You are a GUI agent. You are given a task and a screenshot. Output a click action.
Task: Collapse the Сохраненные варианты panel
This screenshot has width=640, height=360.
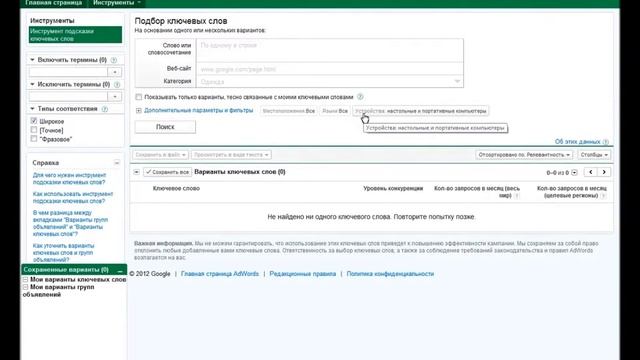coord(120,270)
